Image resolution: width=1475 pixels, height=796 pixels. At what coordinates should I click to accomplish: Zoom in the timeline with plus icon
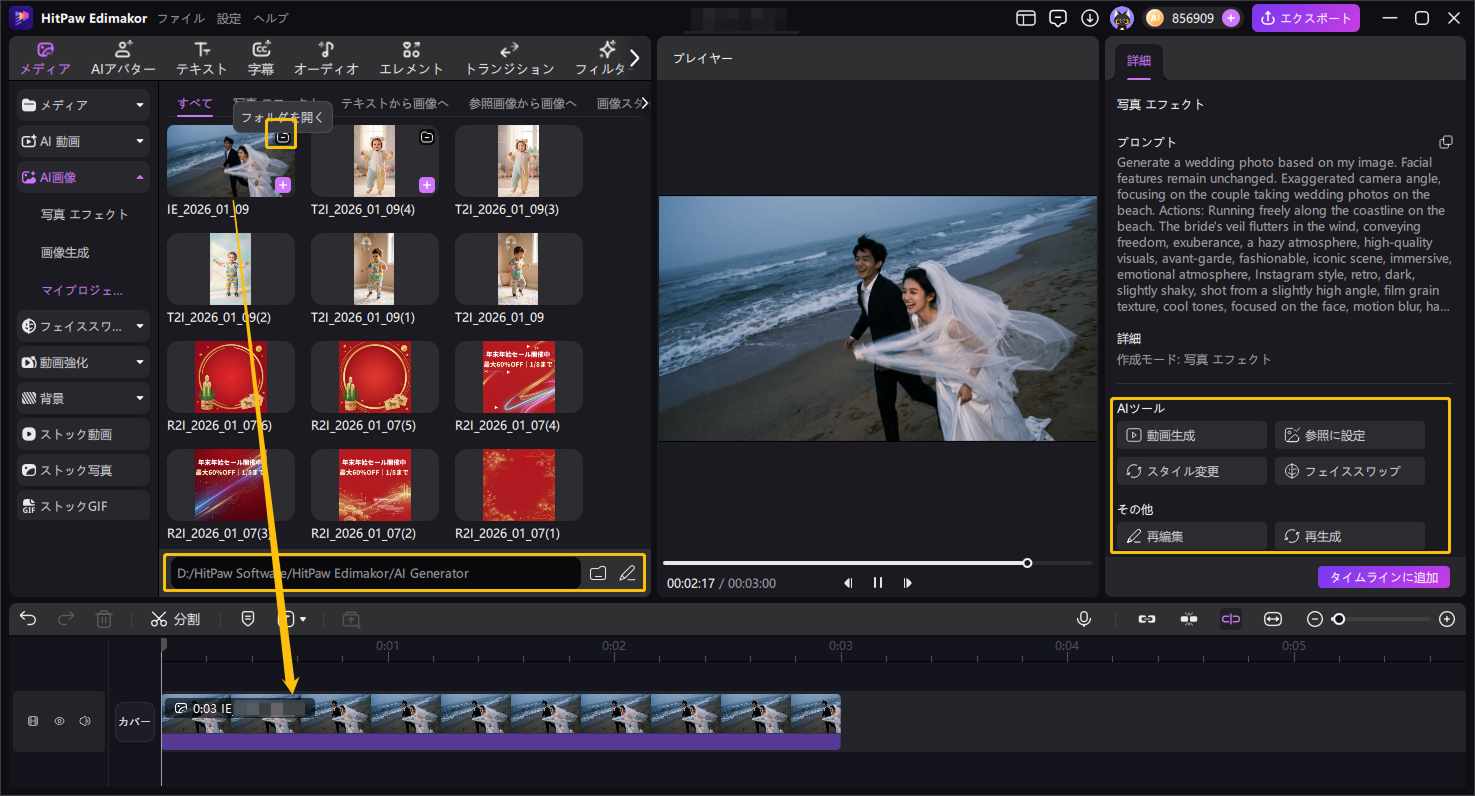click(x=1446, y=619)
